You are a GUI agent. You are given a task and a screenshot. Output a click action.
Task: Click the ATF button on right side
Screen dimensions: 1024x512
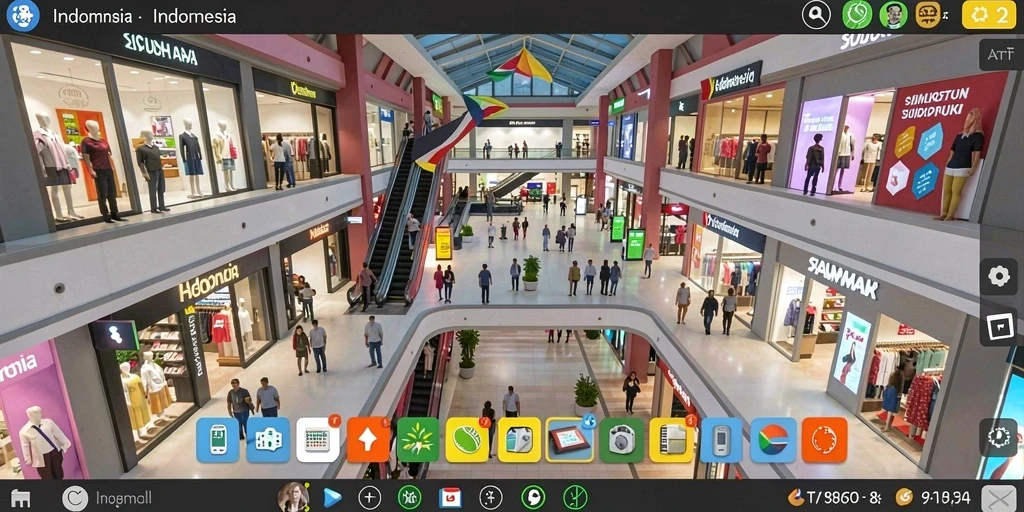pos(1000,55)
